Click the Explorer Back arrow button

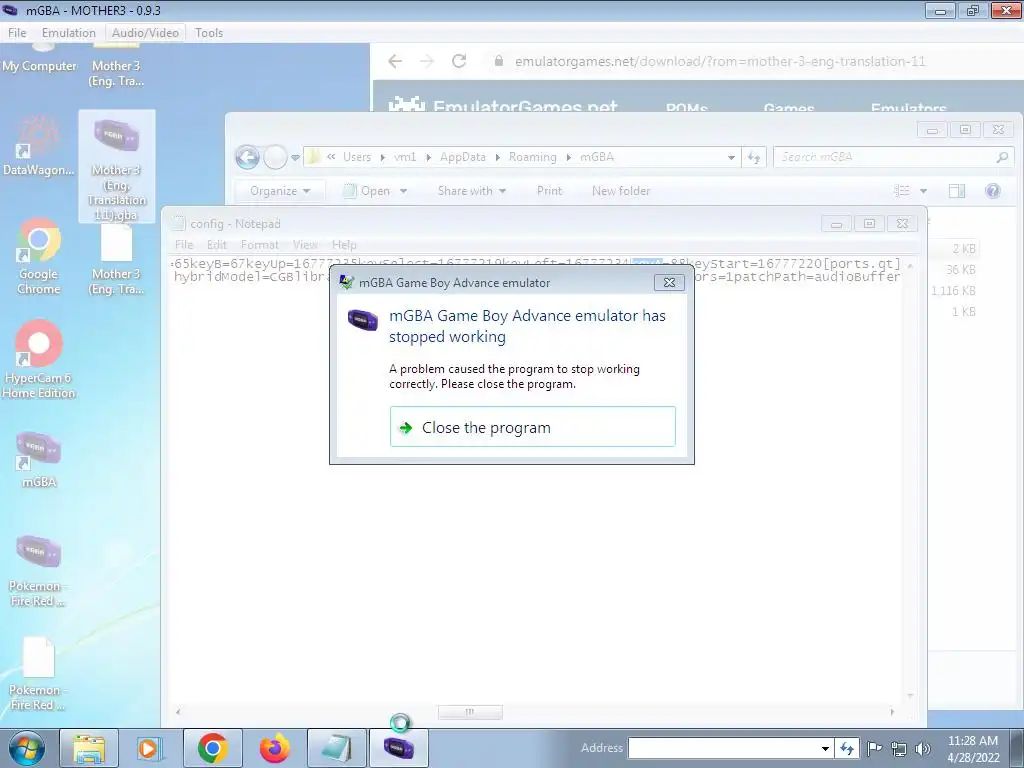pyautogui.click(x=248, y=157)
